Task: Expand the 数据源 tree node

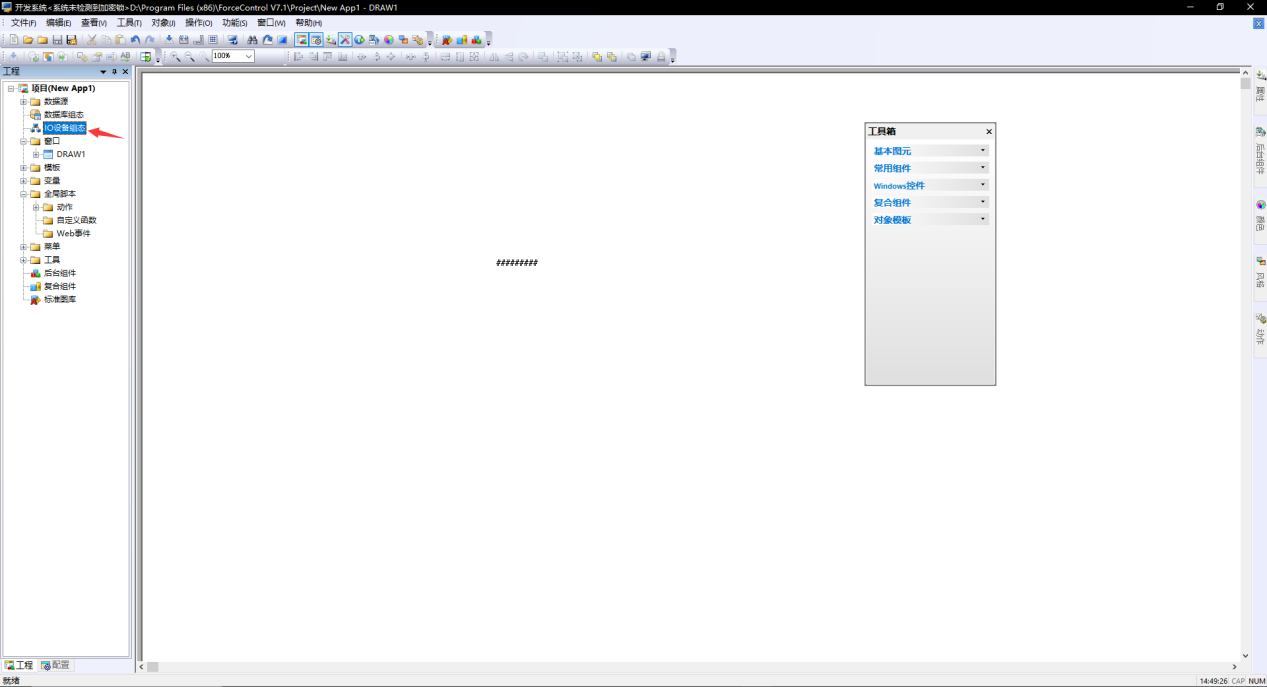Action: [x=23, y=102]
